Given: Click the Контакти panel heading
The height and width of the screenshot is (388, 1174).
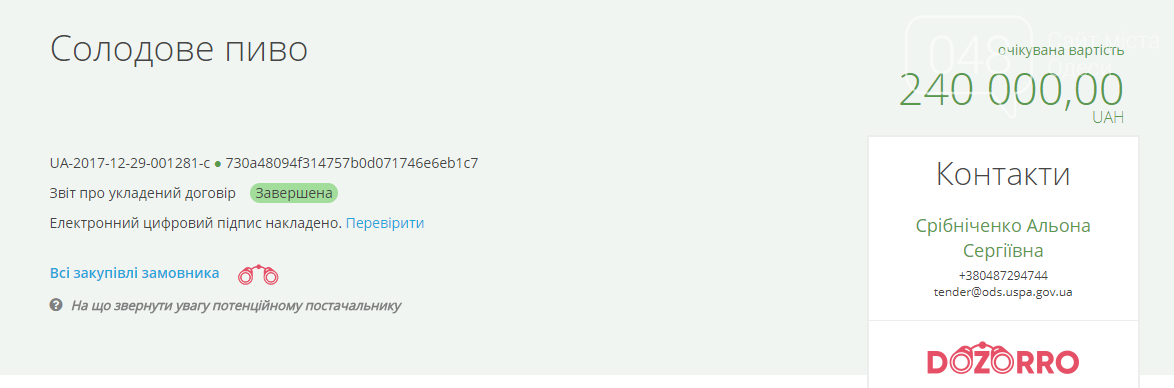Looking at the screenshot, I should [x=1003, y=175].
